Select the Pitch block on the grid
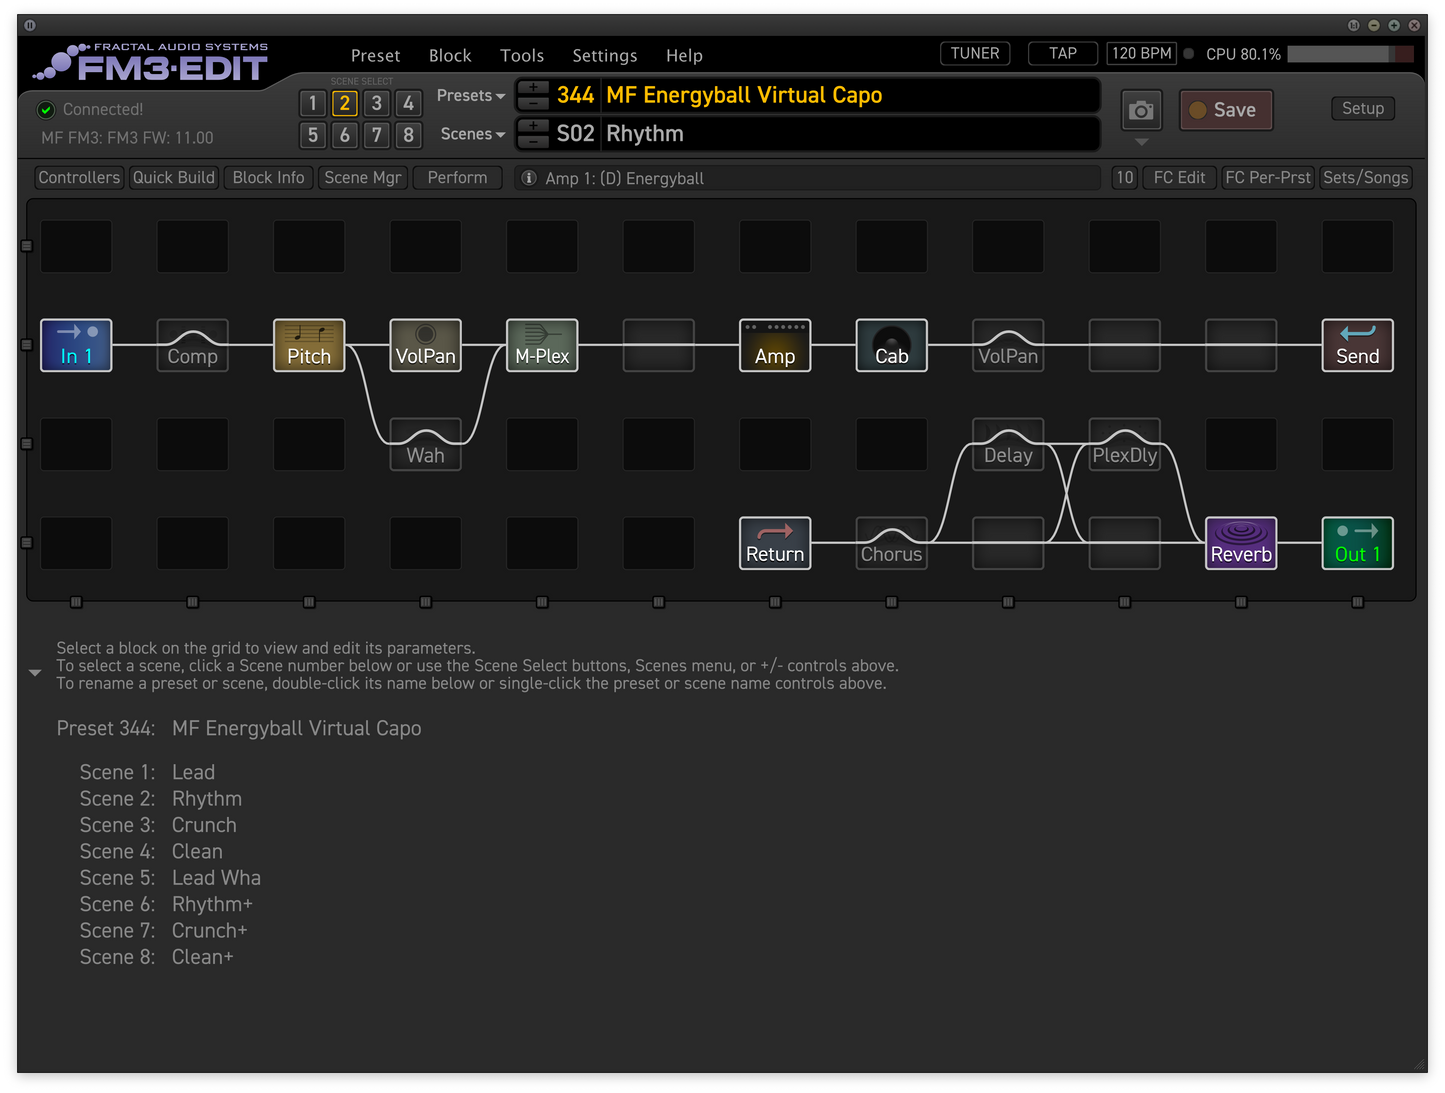 click(309, 345)
